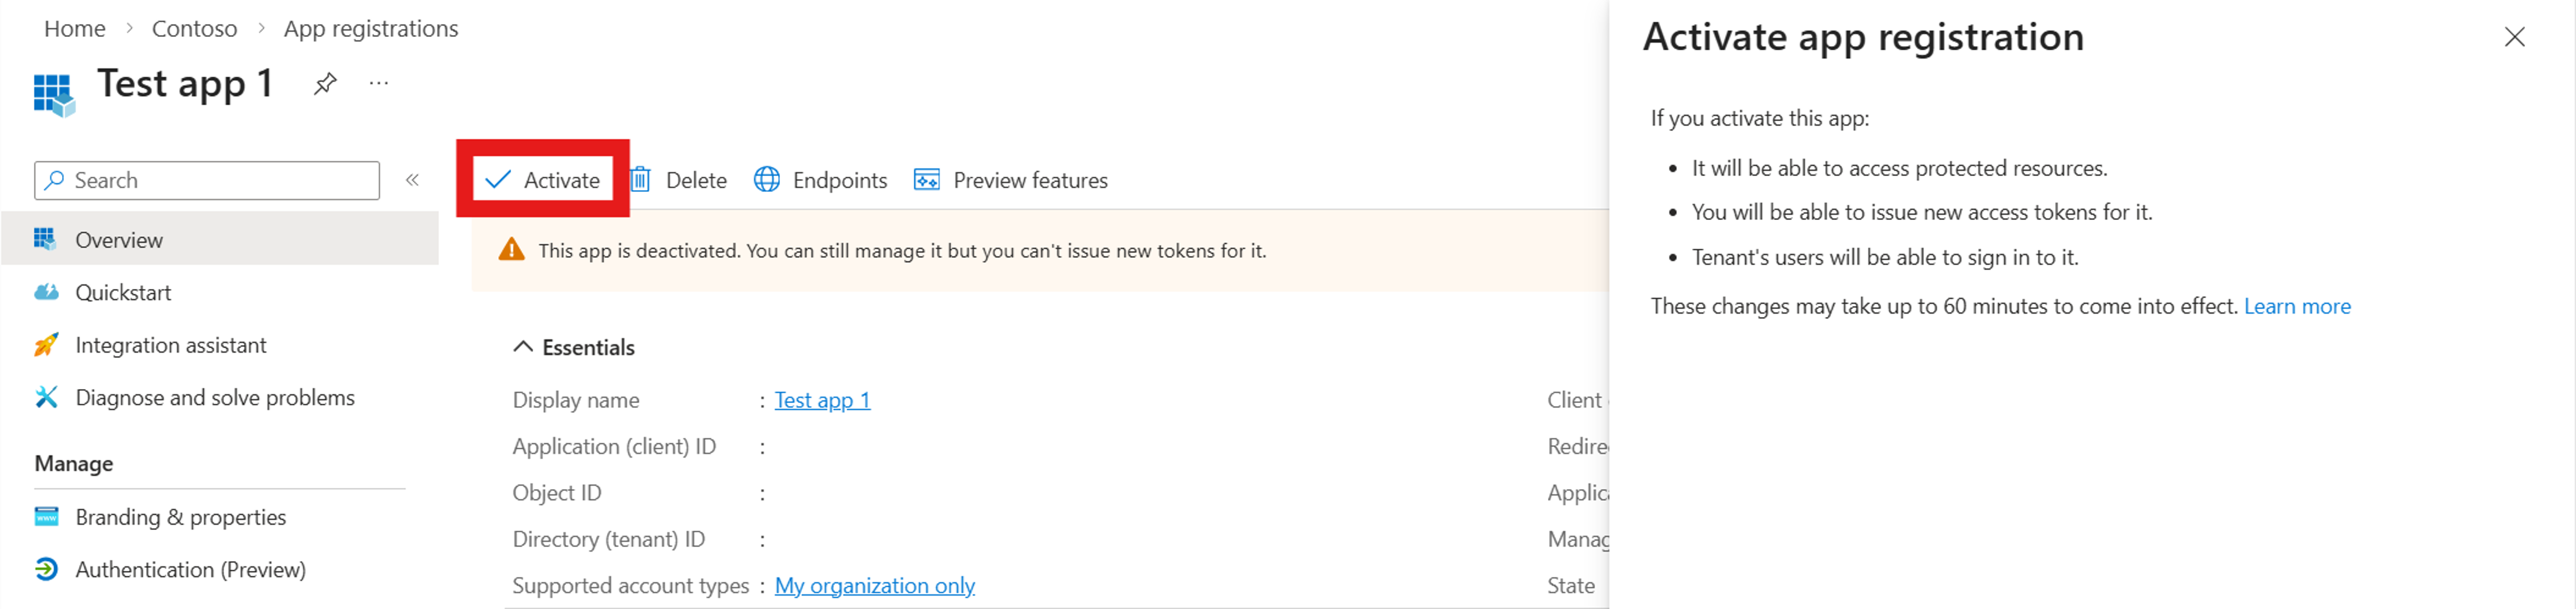The width and height of the screenshot is (2576, 609).
Task: Activate the app registration
Action: (542, 180)
